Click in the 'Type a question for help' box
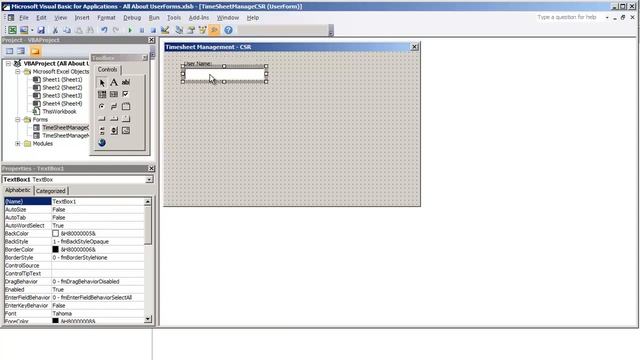640x360 pixels. 567,17
